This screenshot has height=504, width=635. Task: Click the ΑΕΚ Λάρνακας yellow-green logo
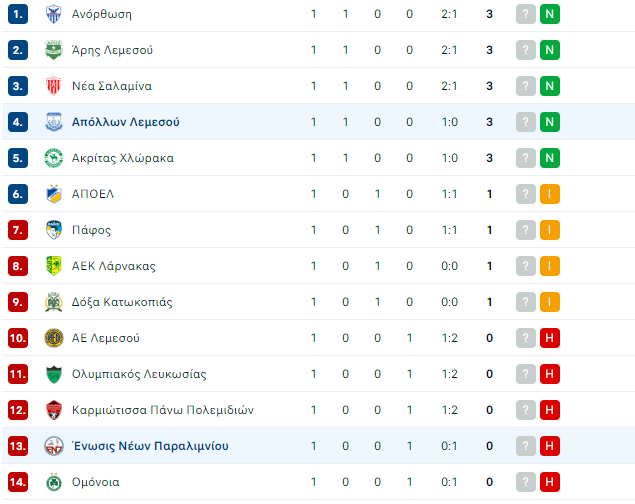53,266
